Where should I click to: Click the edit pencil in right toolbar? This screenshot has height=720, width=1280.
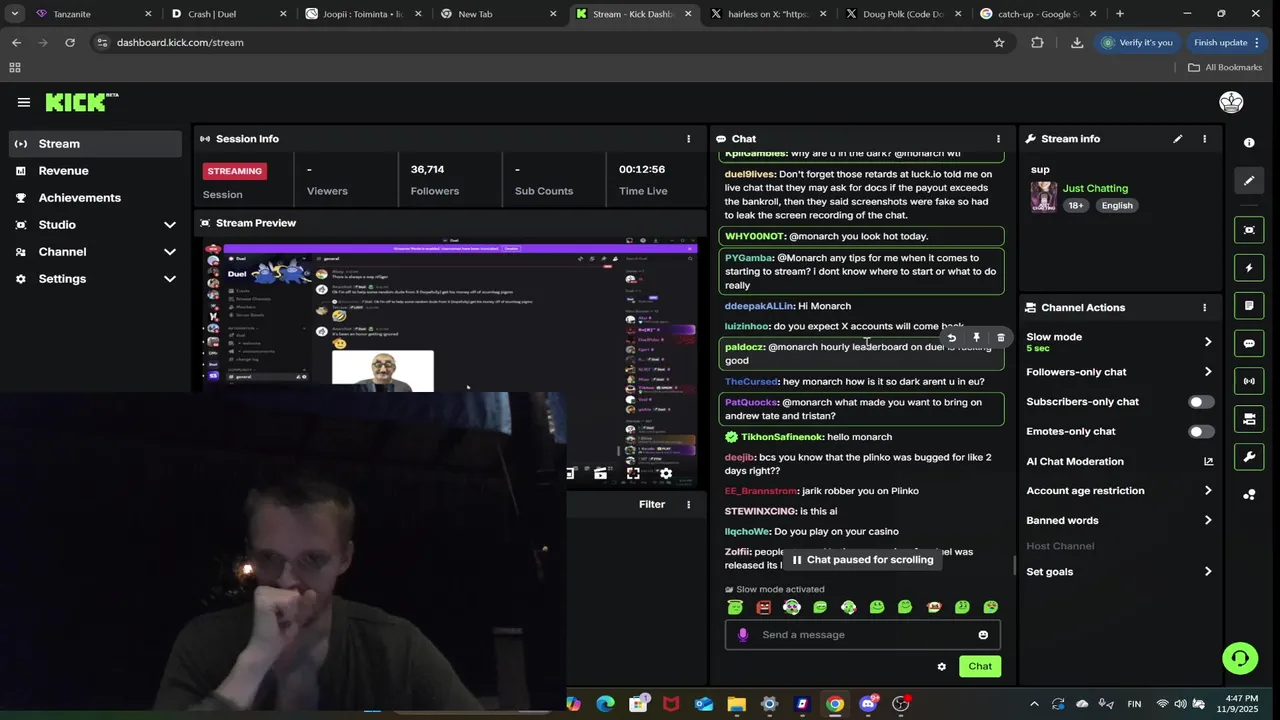tap(1249, 181)
